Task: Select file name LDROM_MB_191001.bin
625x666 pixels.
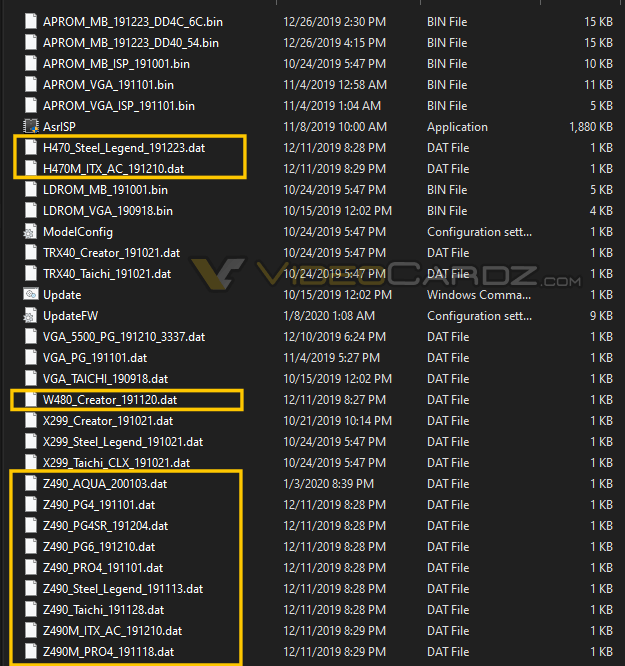Action: (x=105, y=190)
